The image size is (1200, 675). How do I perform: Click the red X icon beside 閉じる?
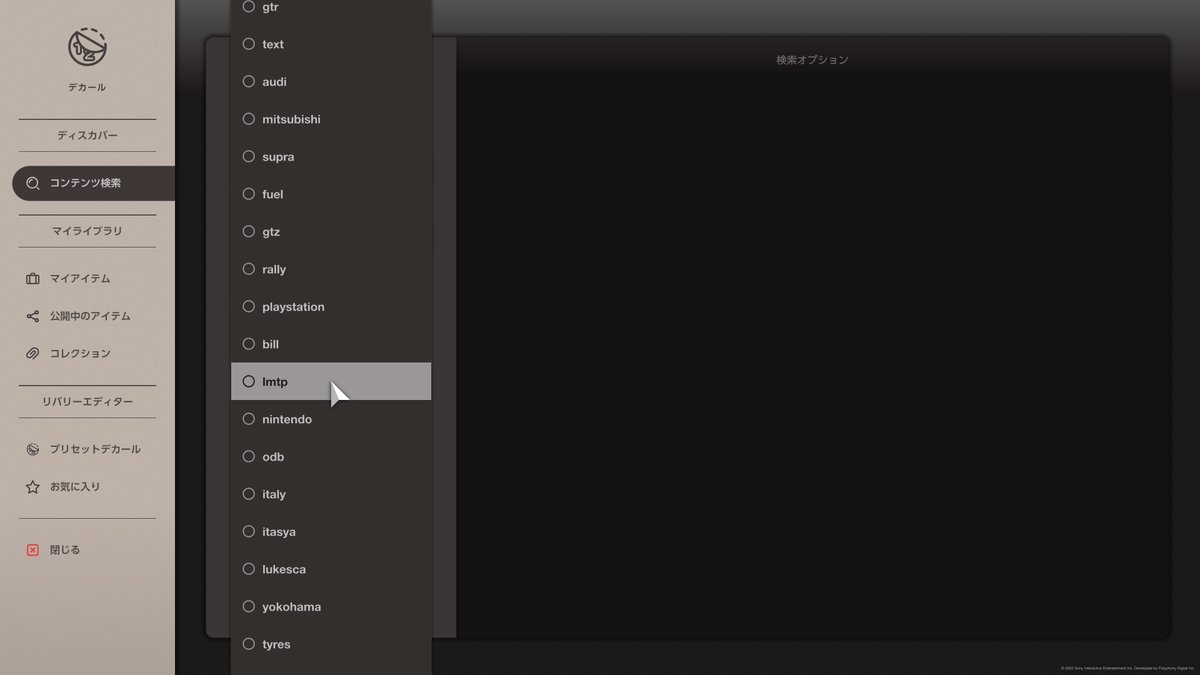coord(33,550)
